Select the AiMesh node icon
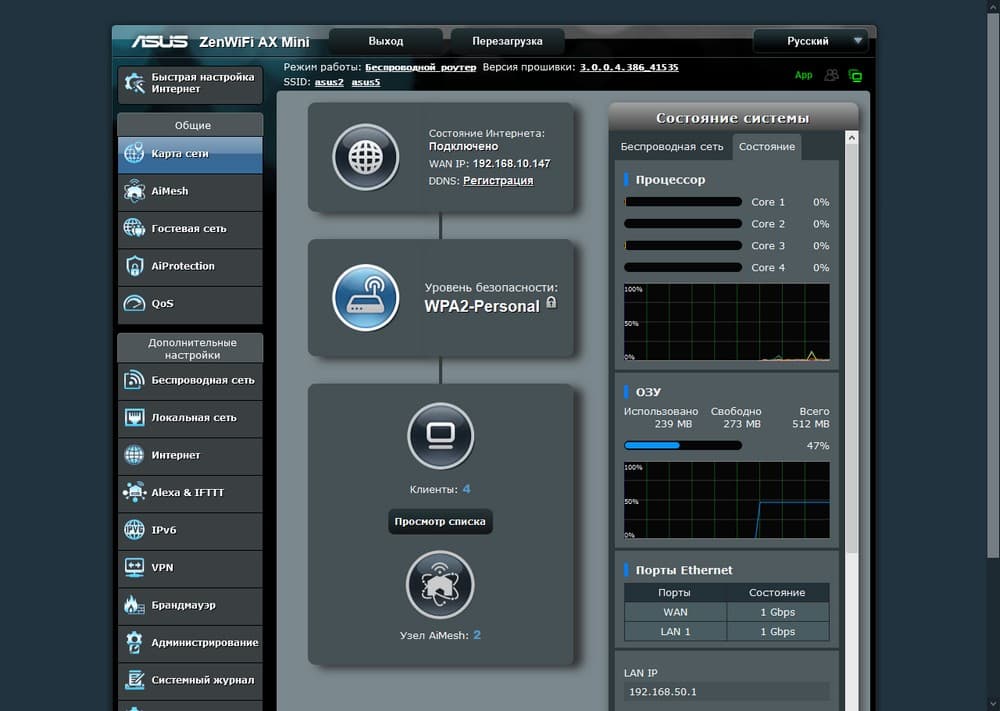Image resolution: width=1000 pixels, height=711 pixels. (x=440, y=585)
